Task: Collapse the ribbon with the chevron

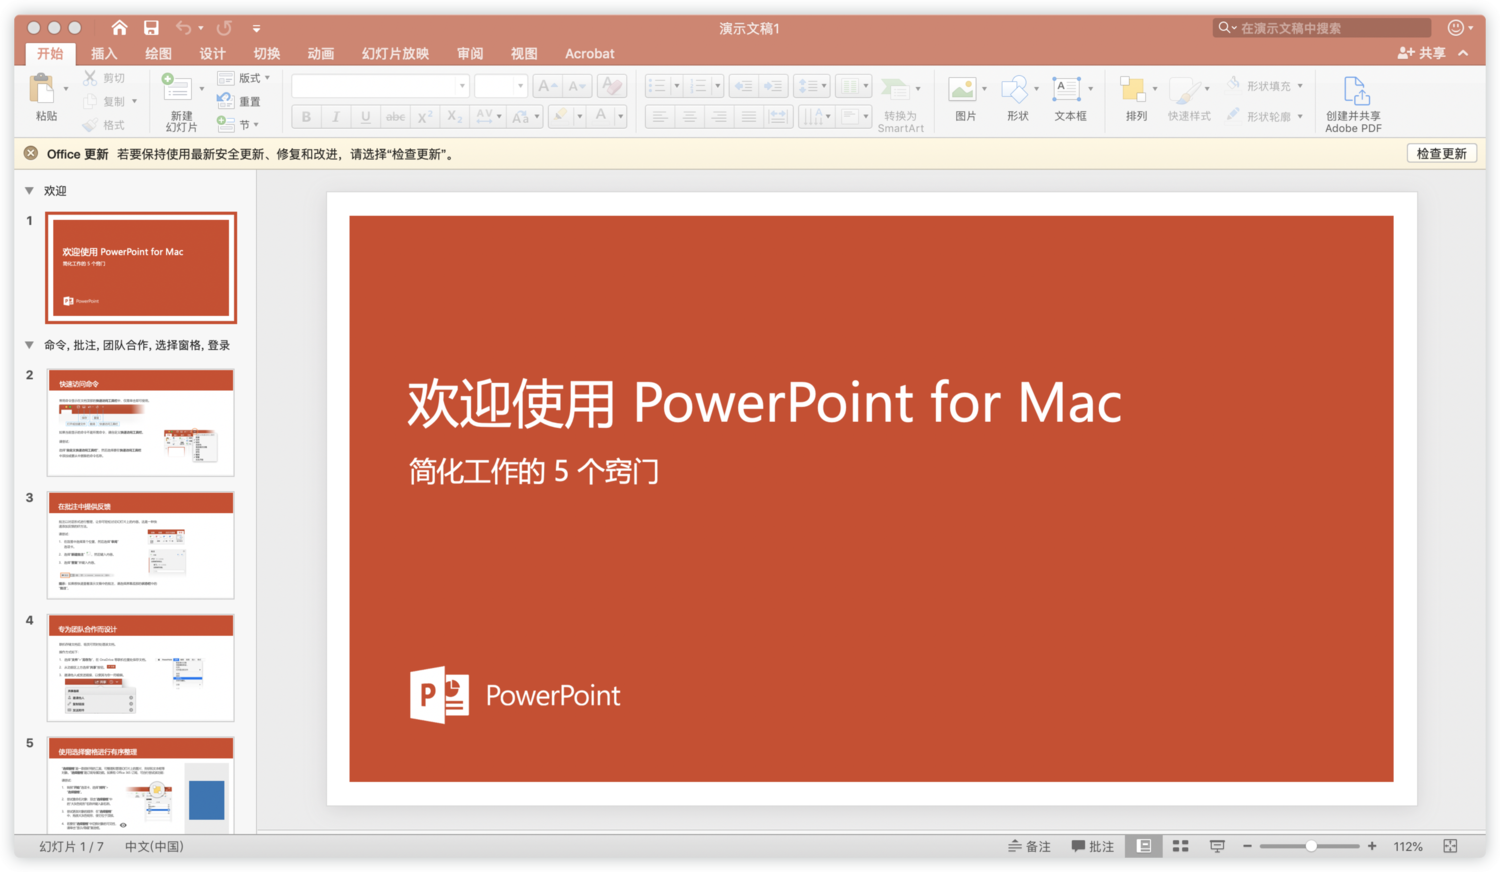Action: coord(1463,53)
